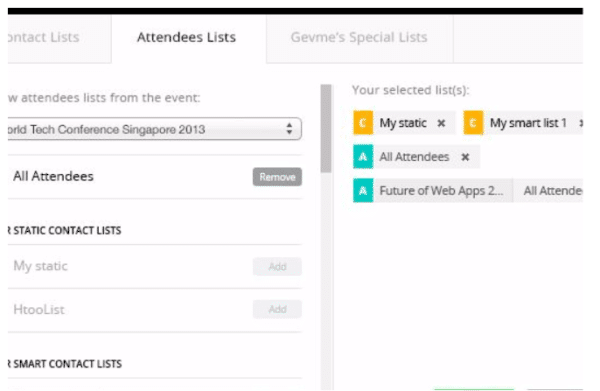
Task: Click the SMART CONTACT LISTS heading
Action: pyautogui.click(x=65, y=364)
